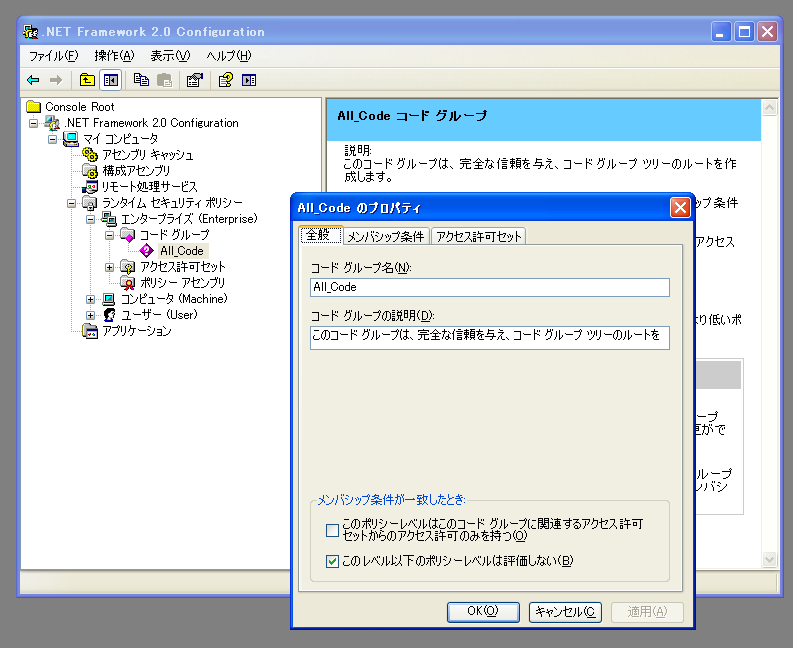Click the Paste toolbar icon

point(164,80)
